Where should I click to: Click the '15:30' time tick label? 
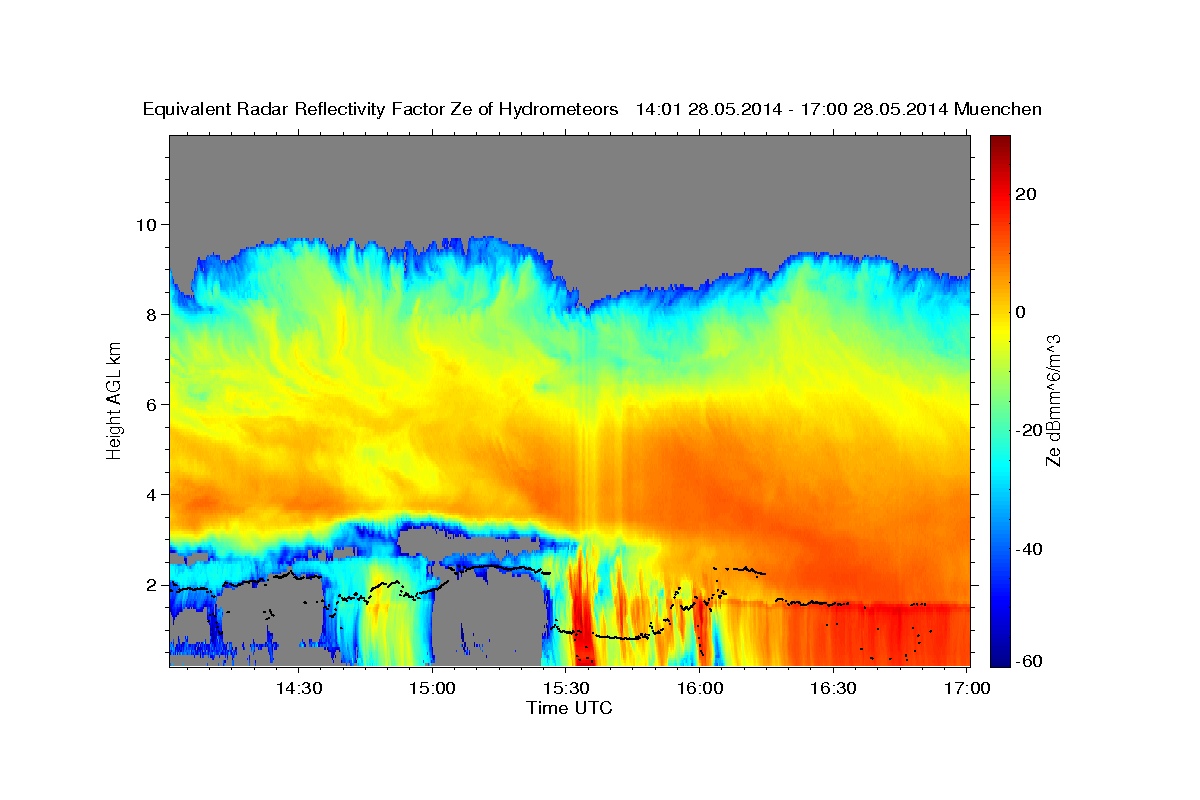pyautogui.click(x=567, y=688)
